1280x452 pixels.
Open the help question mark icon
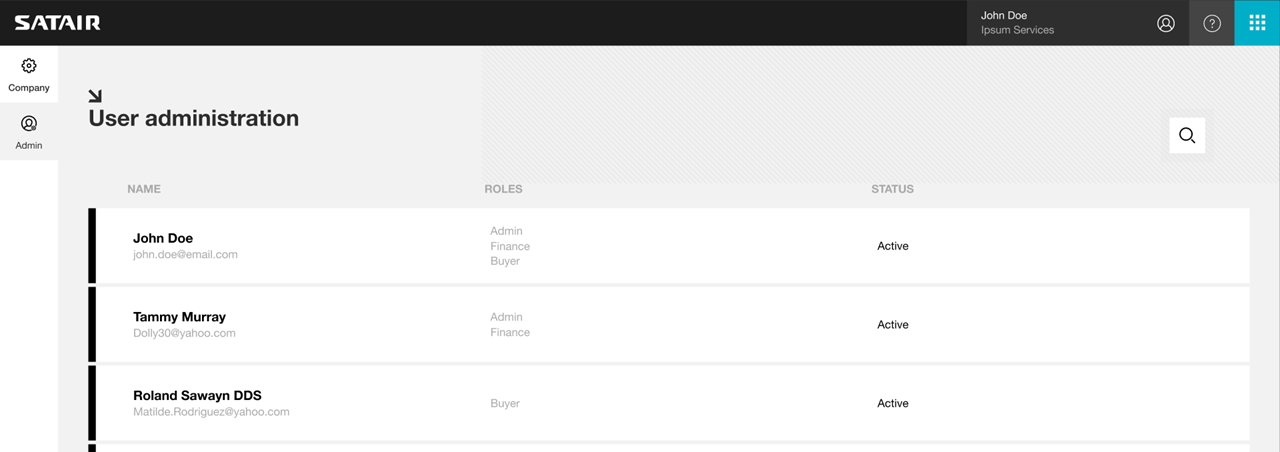[1212, 23]
